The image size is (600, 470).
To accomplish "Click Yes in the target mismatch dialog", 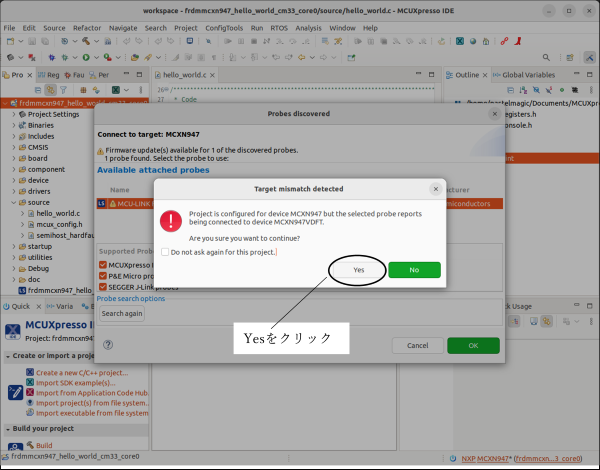I will click(x=358, y=270).
